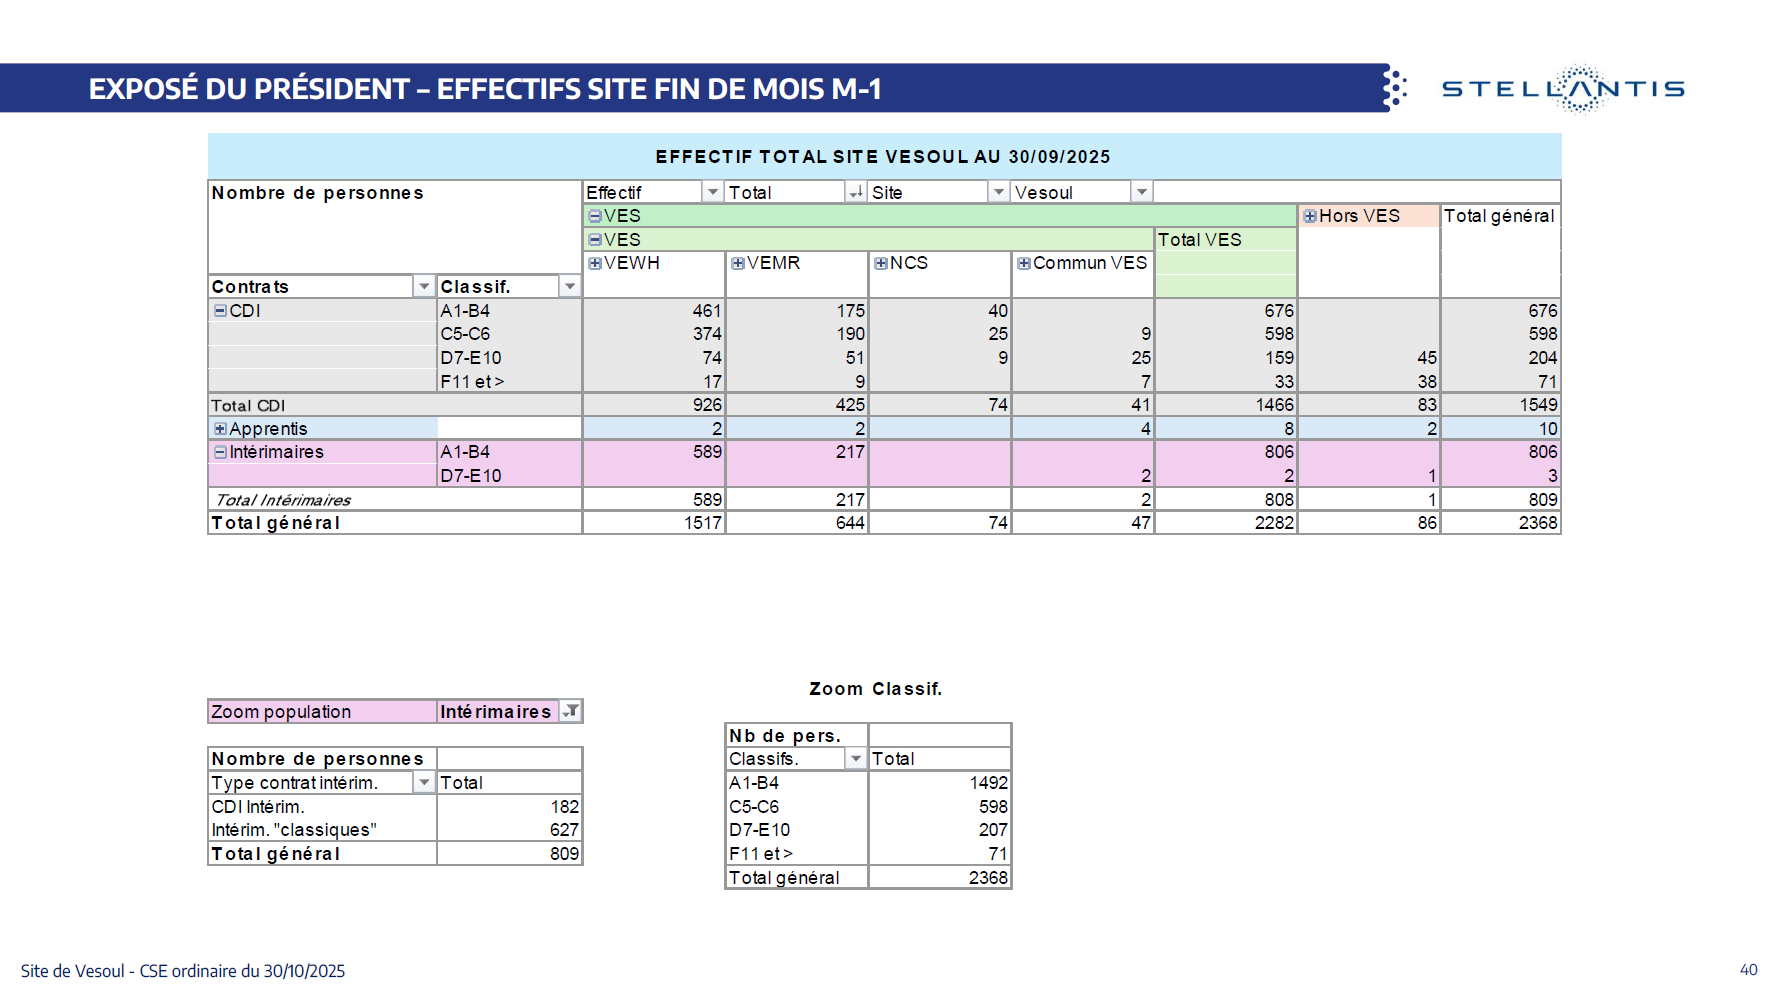Viewport: 1768px width, 996px height.
Task: Open the Classifs. dropdown in Zoom Classif.
Action: pos(856,759)
